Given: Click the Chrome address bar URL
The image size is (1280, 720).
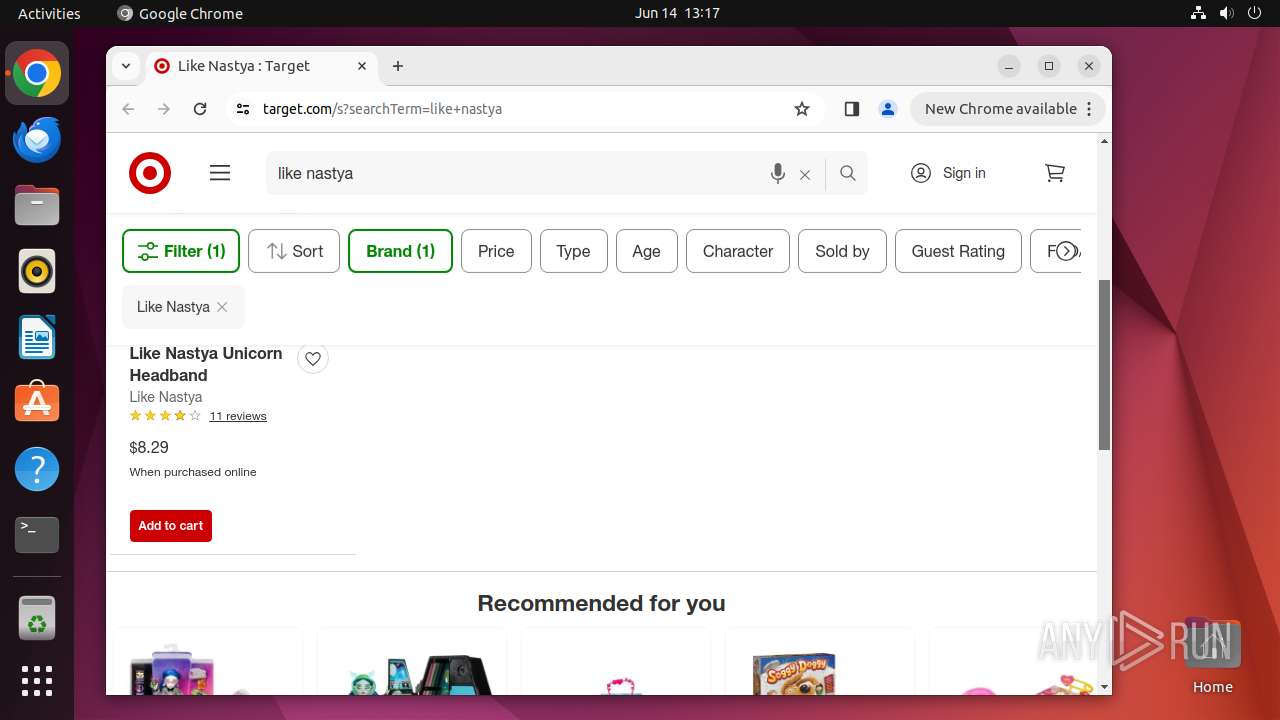Looking at the screenshot, I should click(x=382, y=109).
